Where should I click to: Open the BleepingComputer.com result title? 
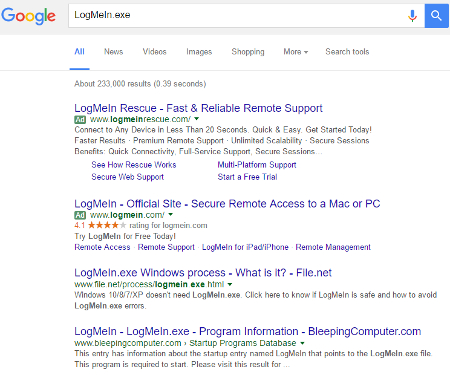click(x=247, y=331)
